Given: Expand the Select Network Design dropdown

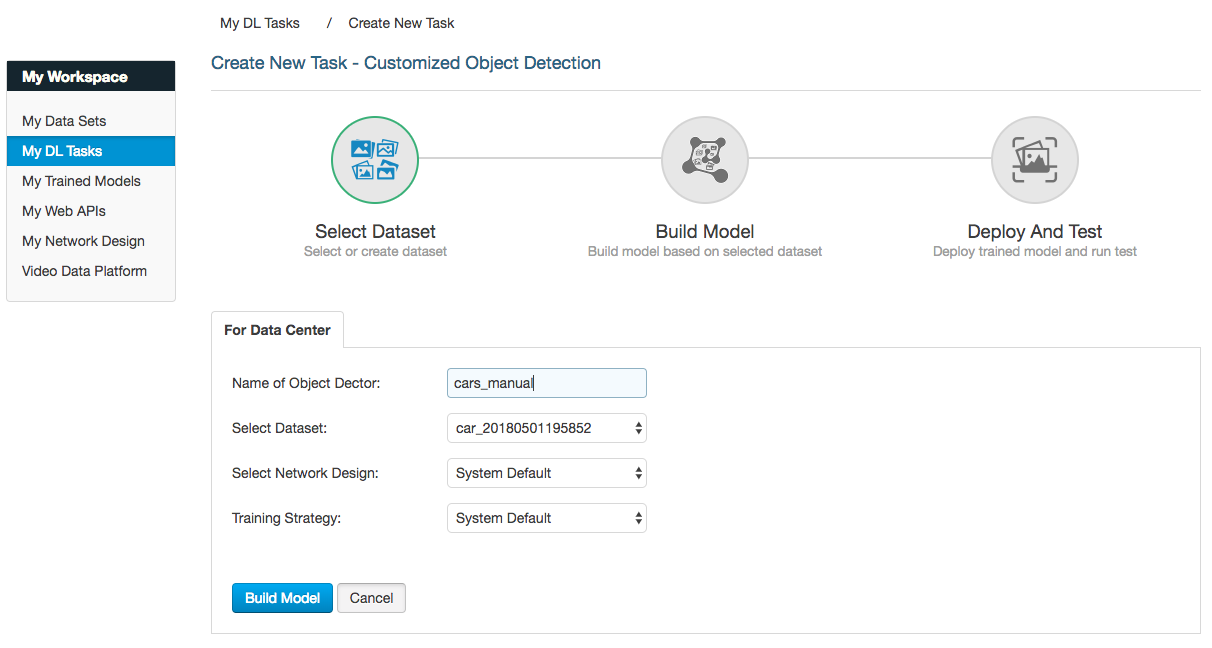Looking at the screenshot, I should (x=546, y=473).
